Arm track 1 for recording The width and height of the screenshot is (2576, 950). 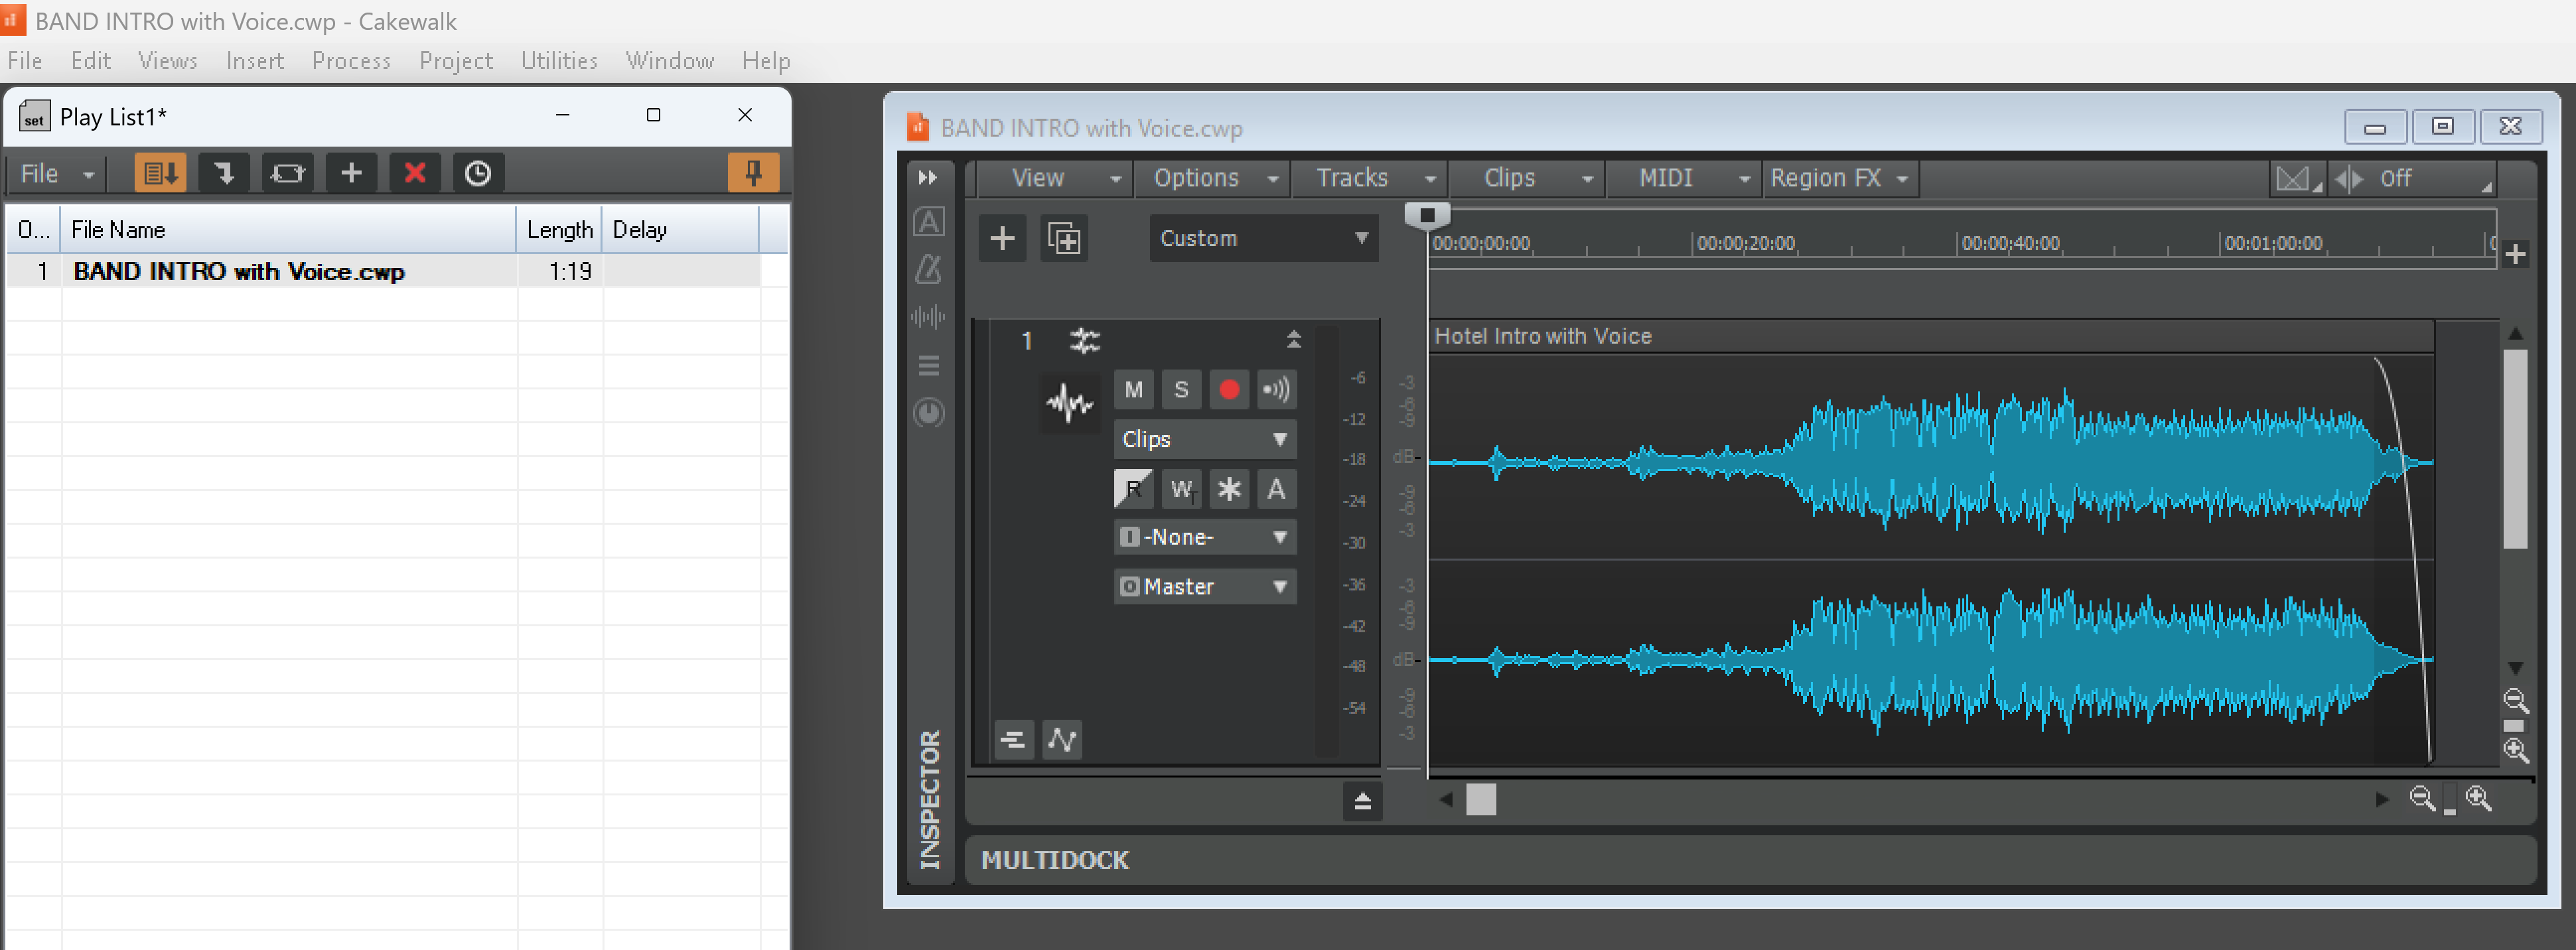coord(1229,390)
